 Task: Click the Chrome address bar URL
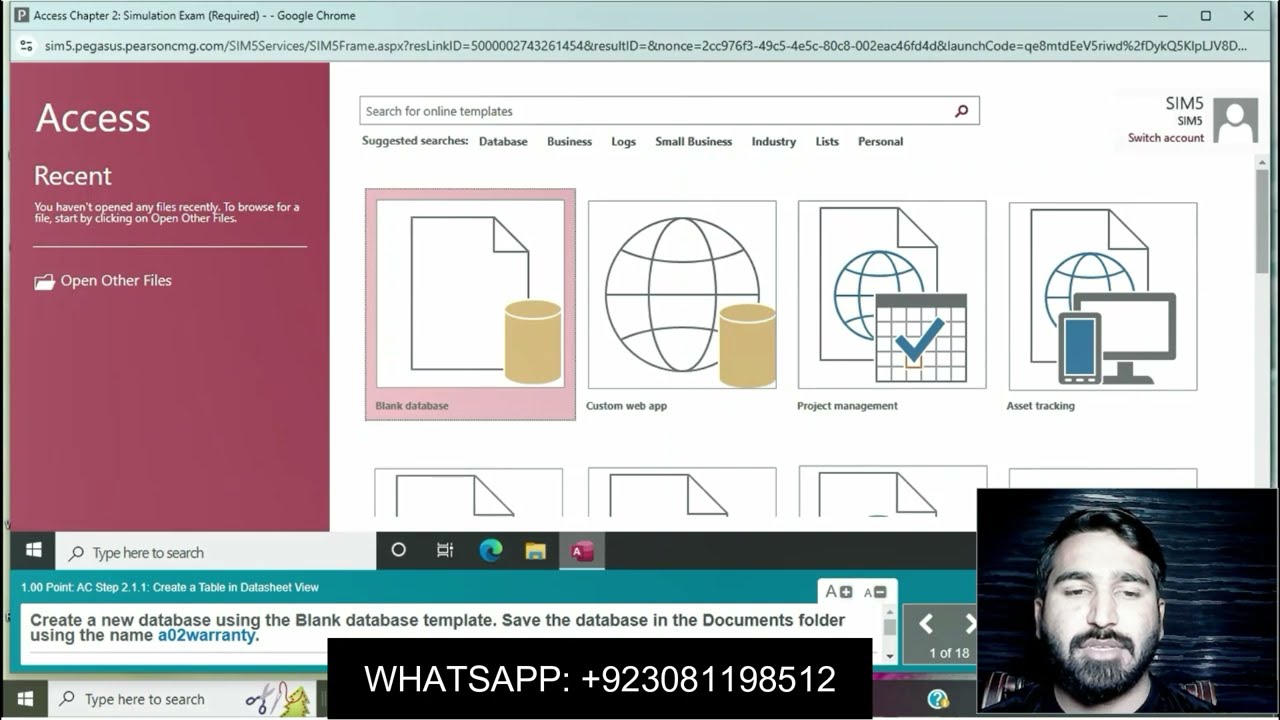coord(646,46)
